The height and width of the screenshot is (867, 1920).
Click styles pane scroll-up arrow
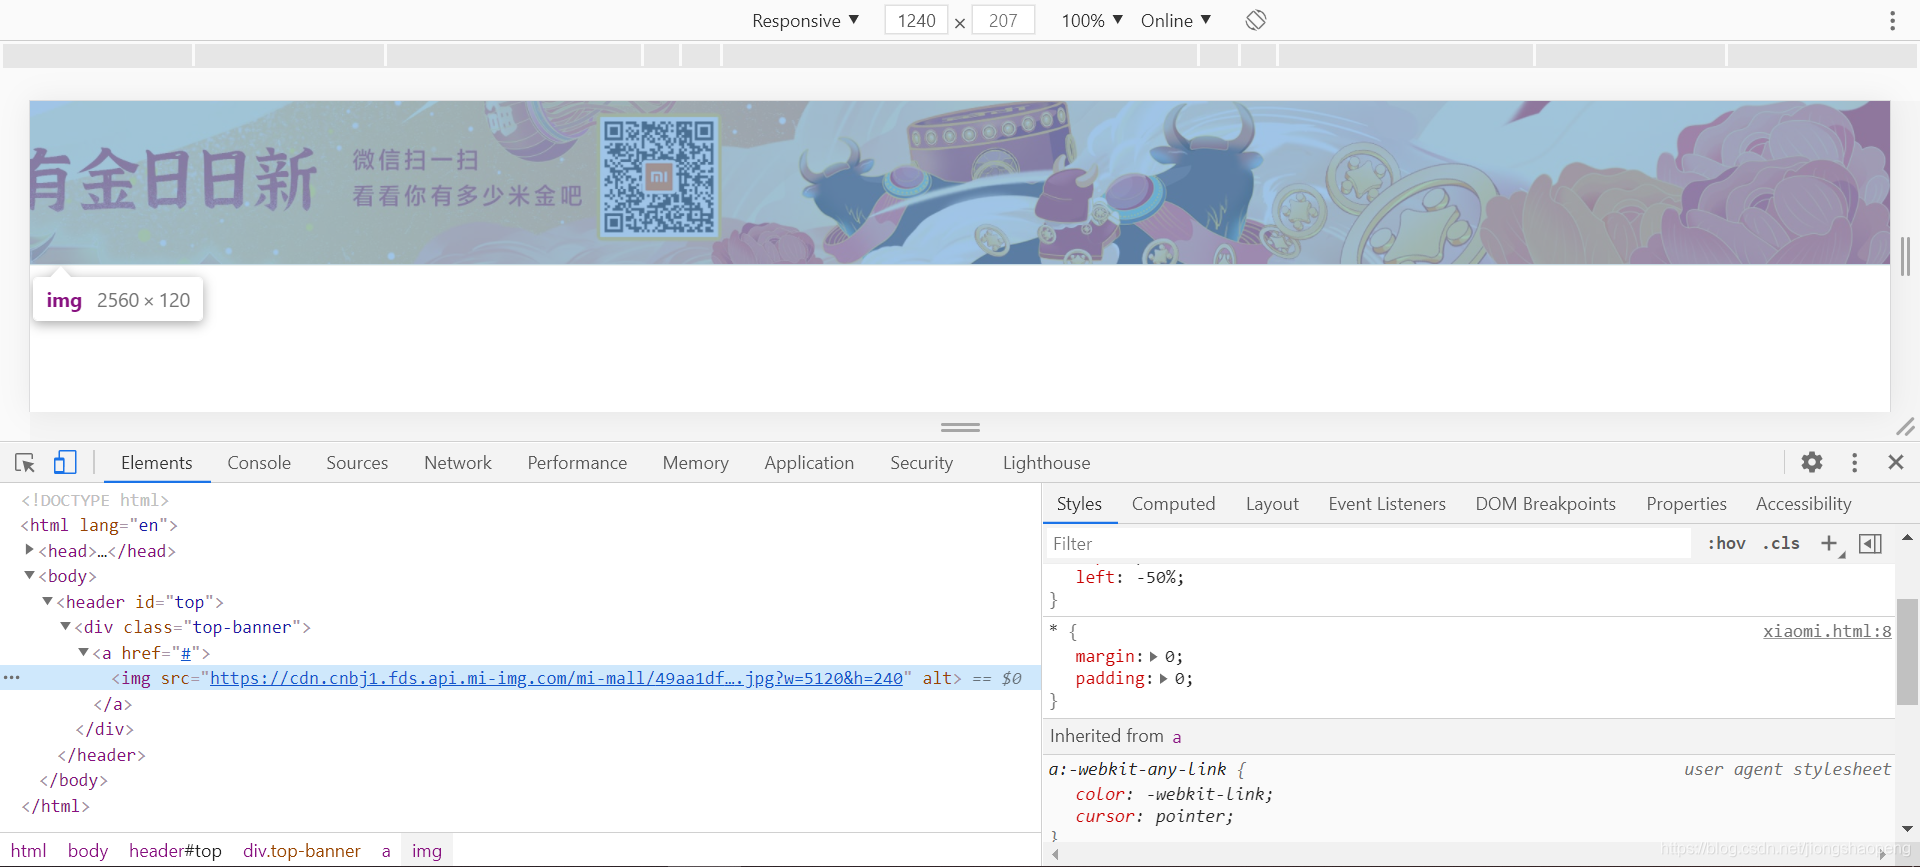pos(1907,538)
